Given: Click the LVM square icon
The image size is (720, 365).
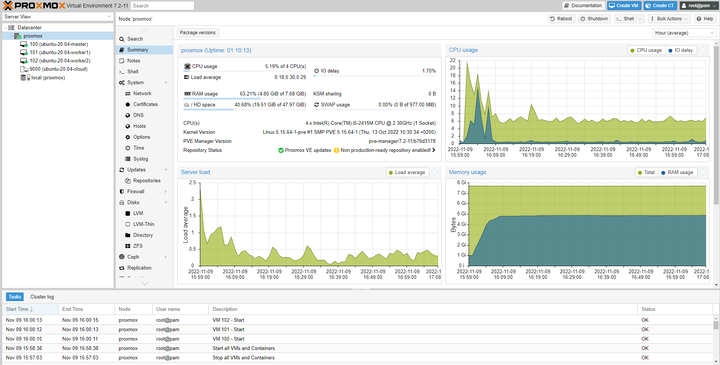Looking at the screenshot, I should (128, 213).
